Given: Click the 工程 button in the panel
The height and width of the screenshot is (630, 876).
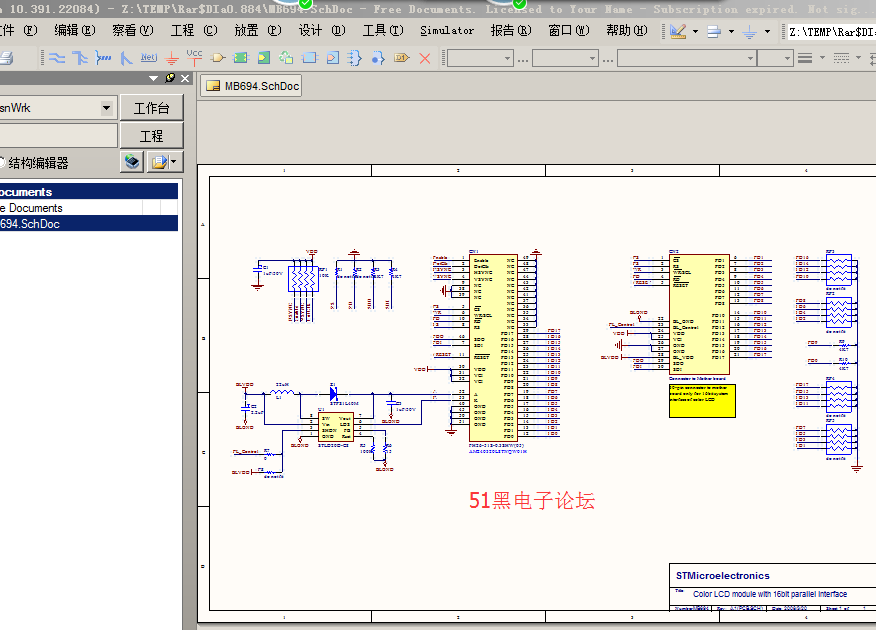Looking at the screenshot, I should [151, 136].
